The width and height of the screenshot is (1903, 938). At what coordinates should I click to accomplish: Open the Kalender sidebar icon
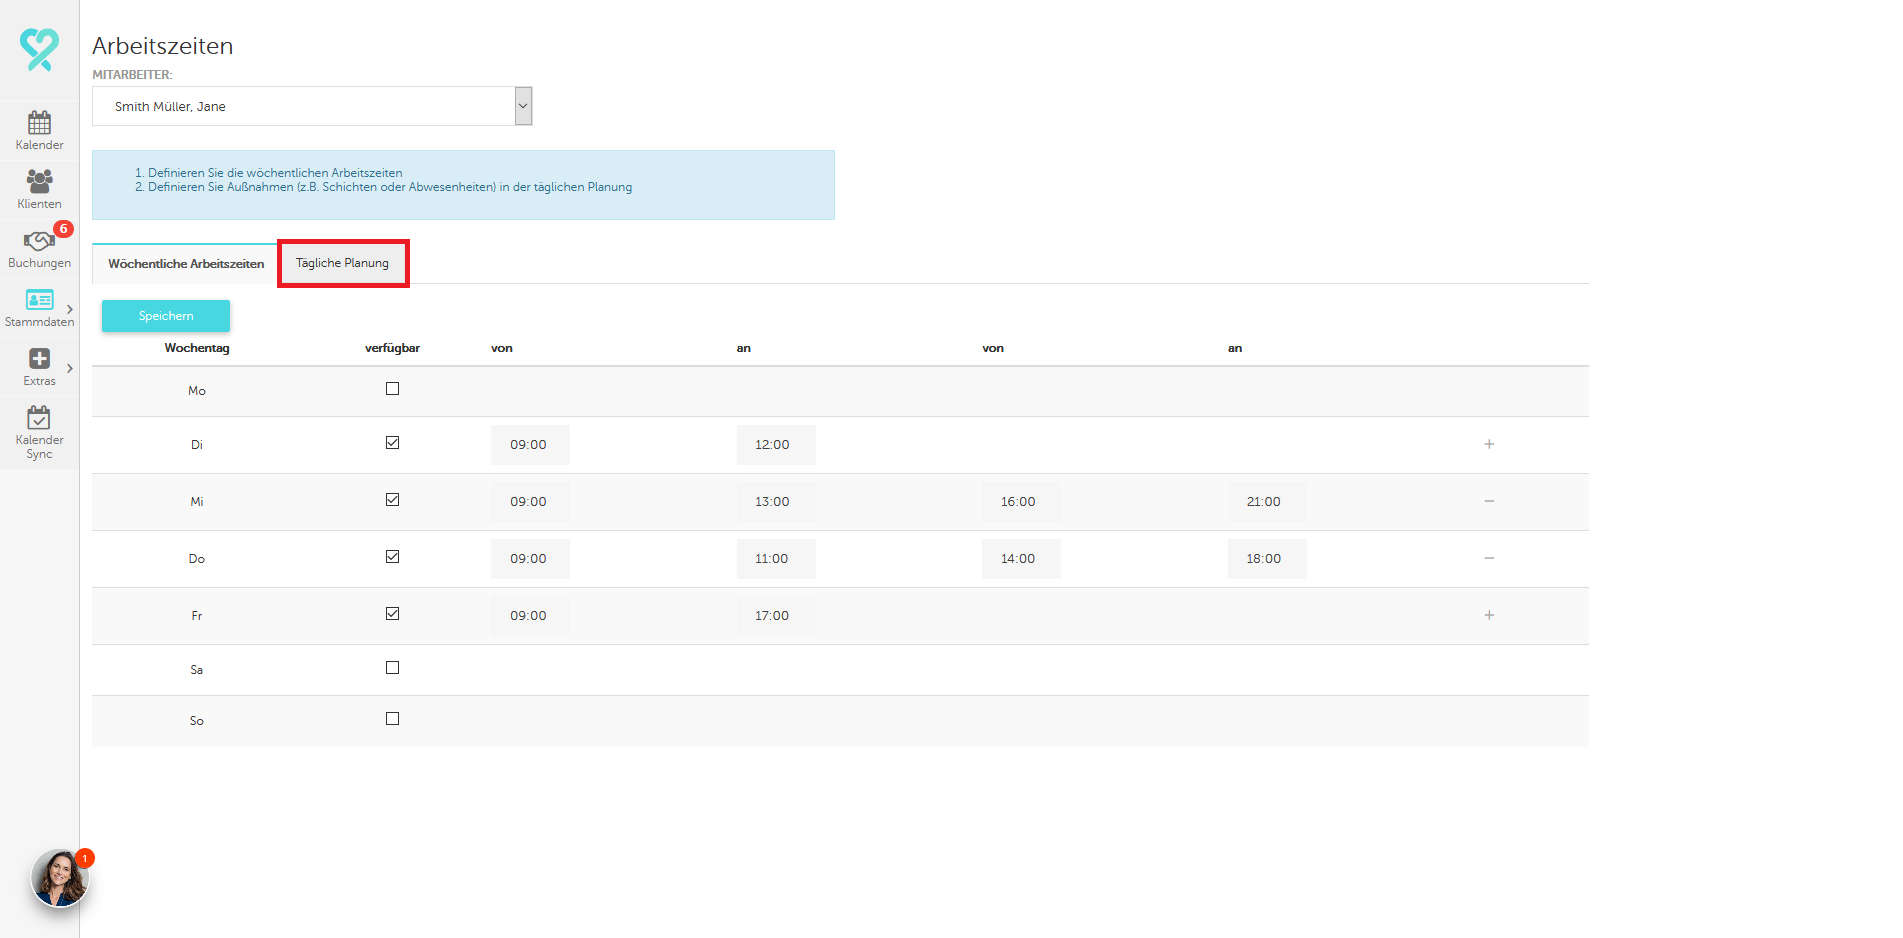click(39, 124)
